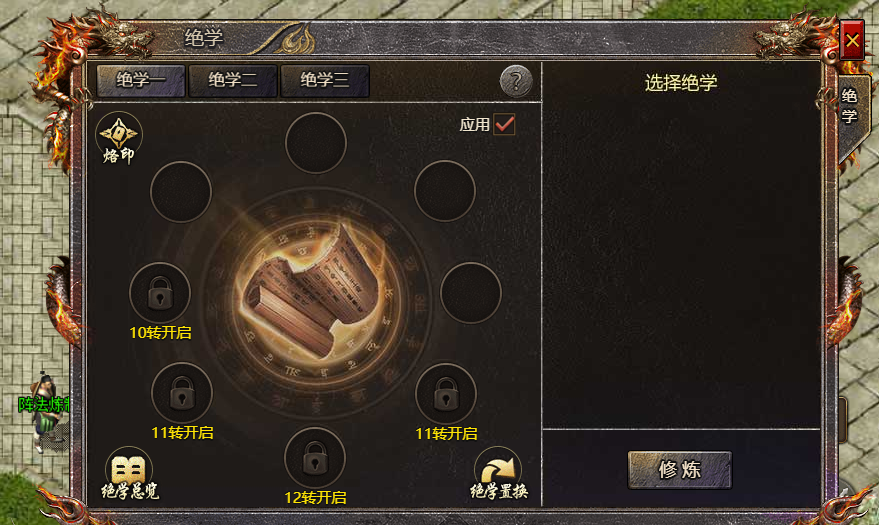Viewport: 879px width, 525px height.
Task: Select the empty upper-right skill slot
Action: pyautogui.click(x=445, y=191)
